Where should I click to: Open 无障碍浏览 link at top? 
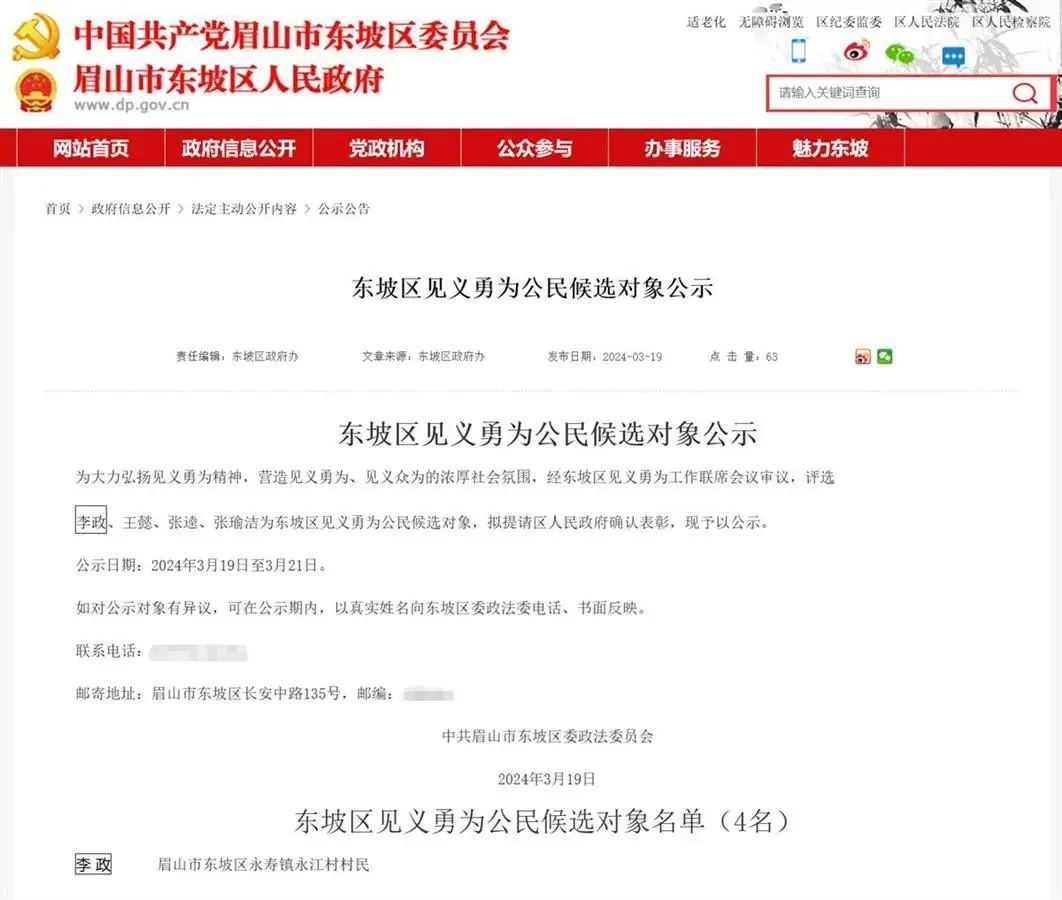[771, 22]
